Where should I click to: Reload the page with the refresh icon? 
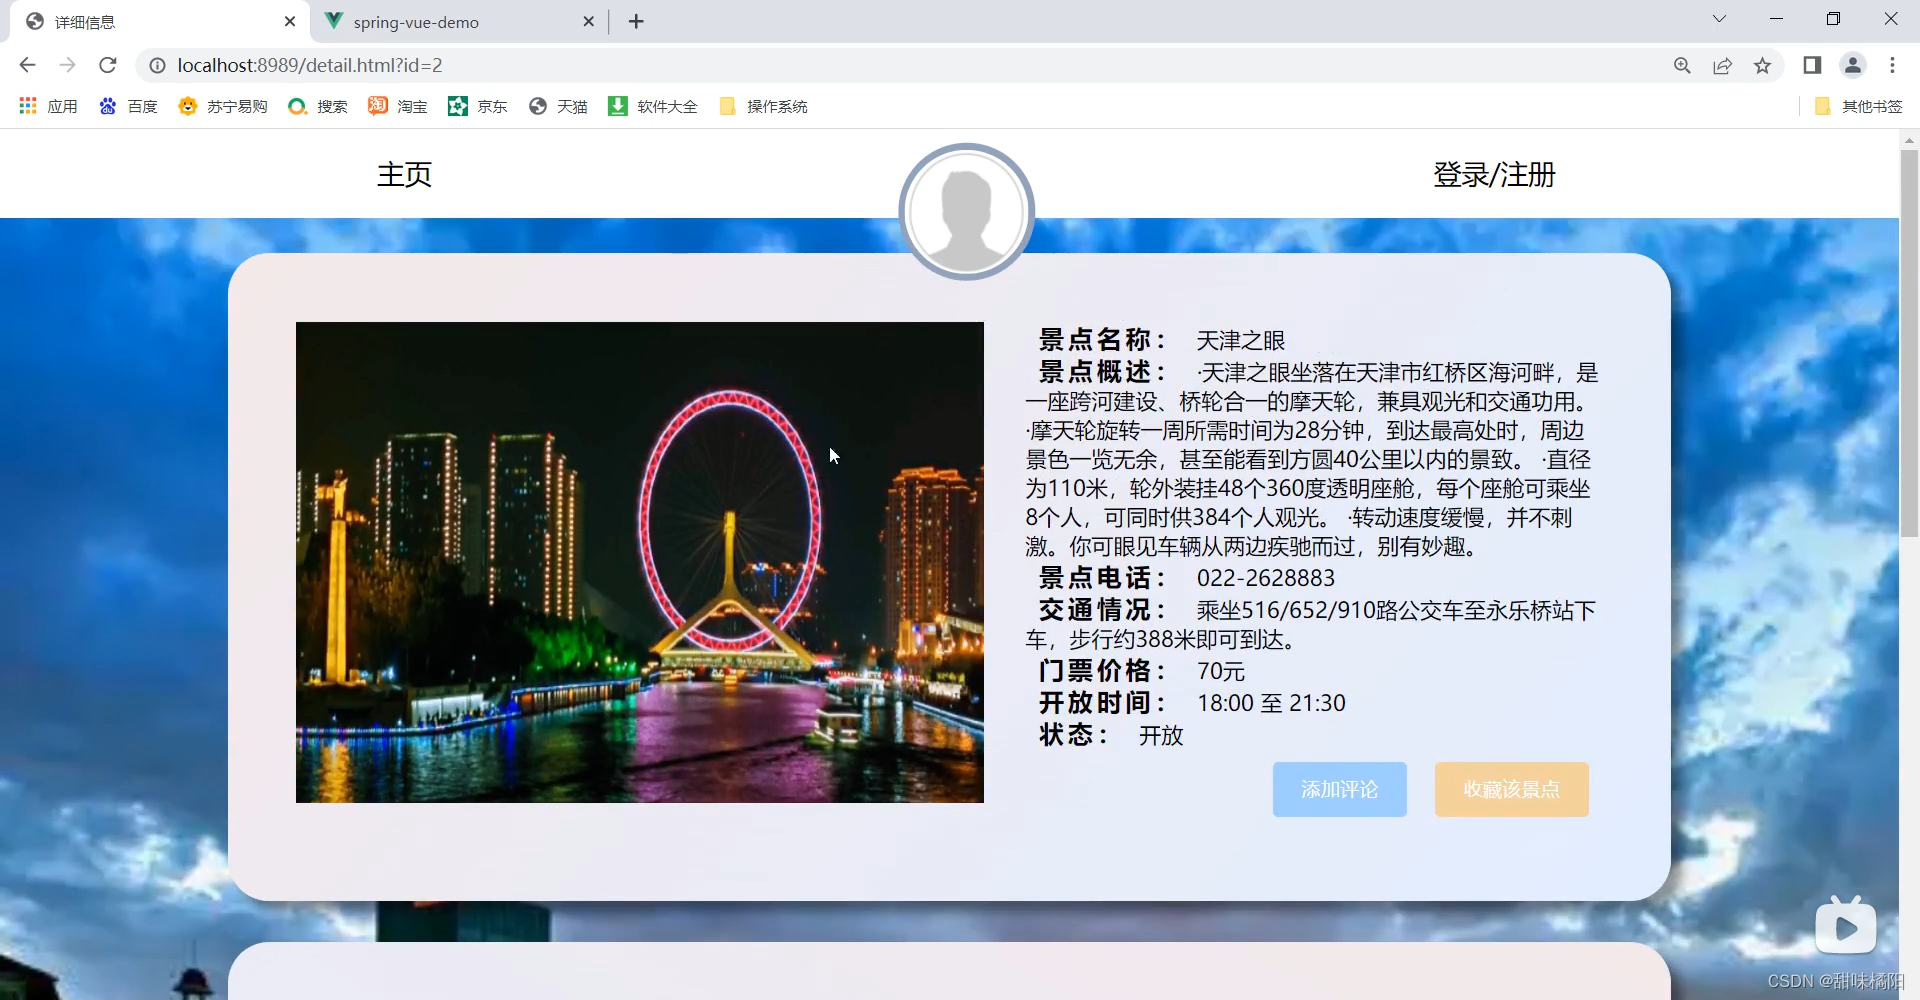(x=108, y=65)
